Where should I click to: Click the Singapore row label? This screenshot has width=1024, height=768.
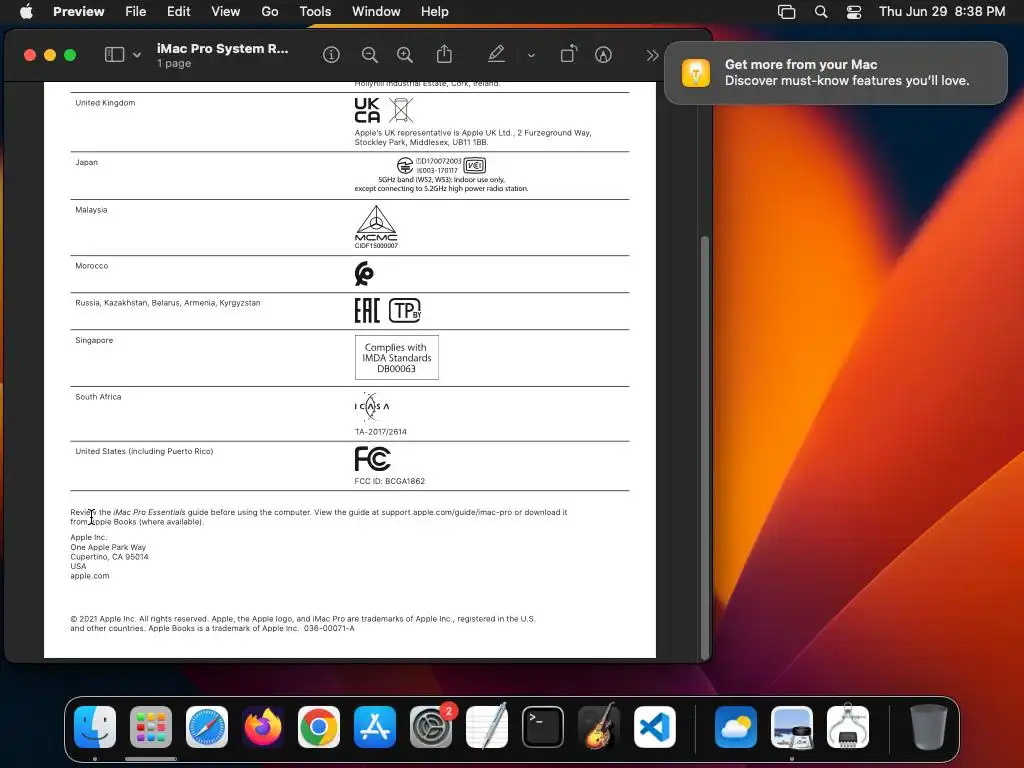pos(94,340)
